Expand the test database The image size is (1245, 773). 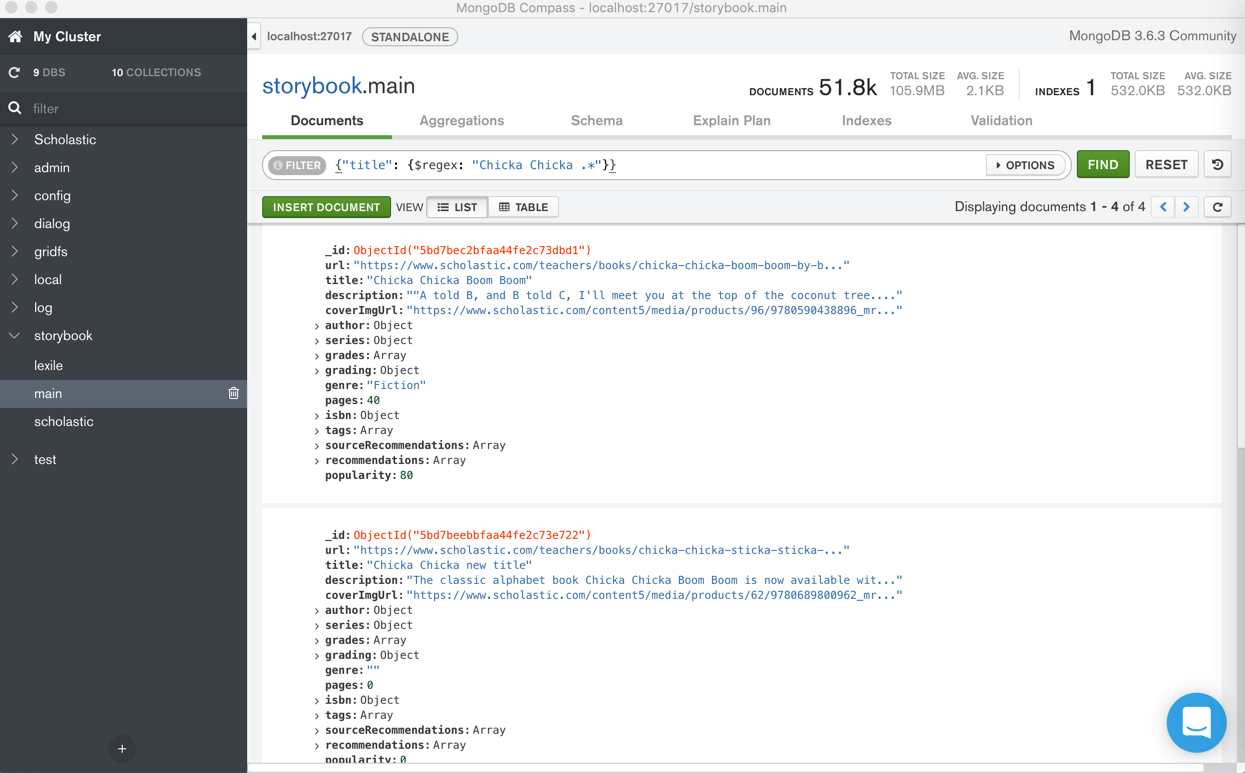point(15,460)
